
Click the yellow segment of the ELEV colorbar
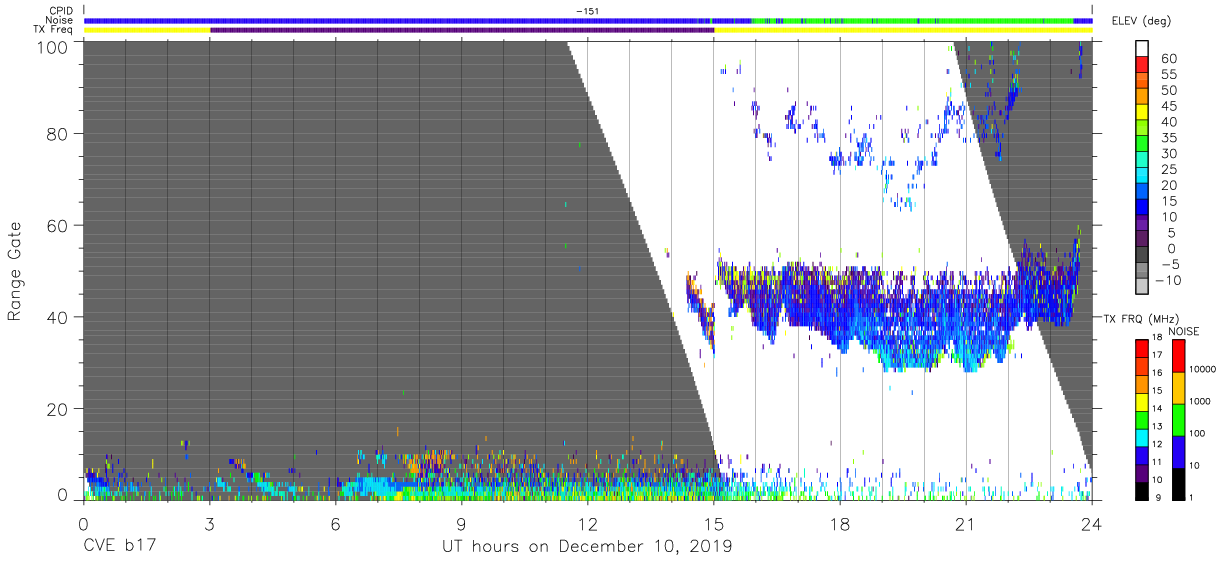pyautogui.click(x=1142, y=114)
